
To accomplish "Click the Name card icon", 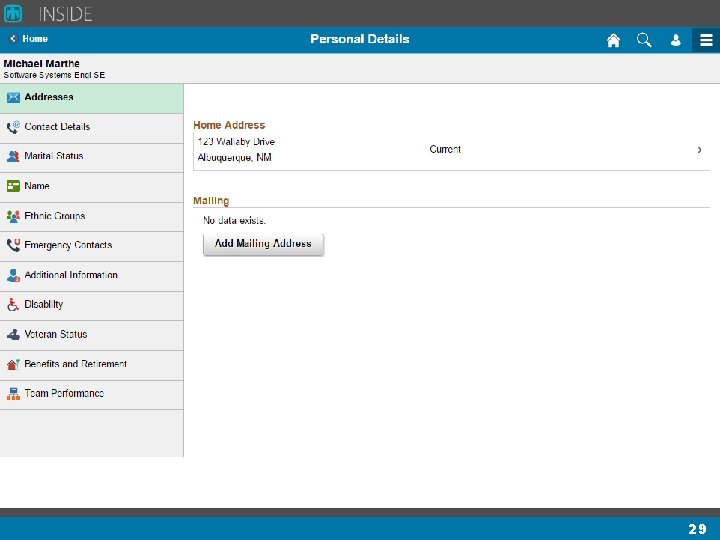I will click(13, 186).
